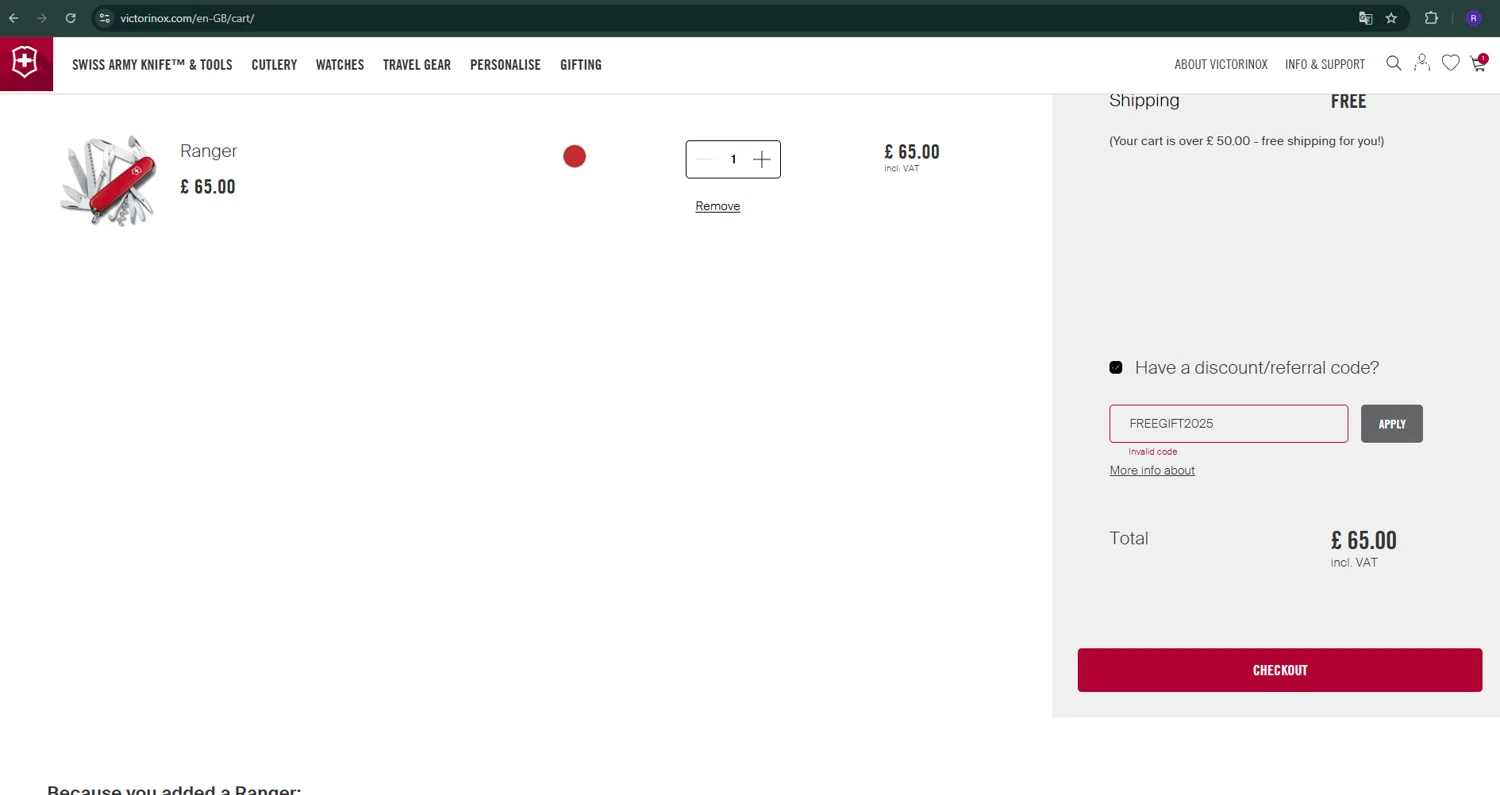
Task: Click the discount code input field
Action: 1229,424
